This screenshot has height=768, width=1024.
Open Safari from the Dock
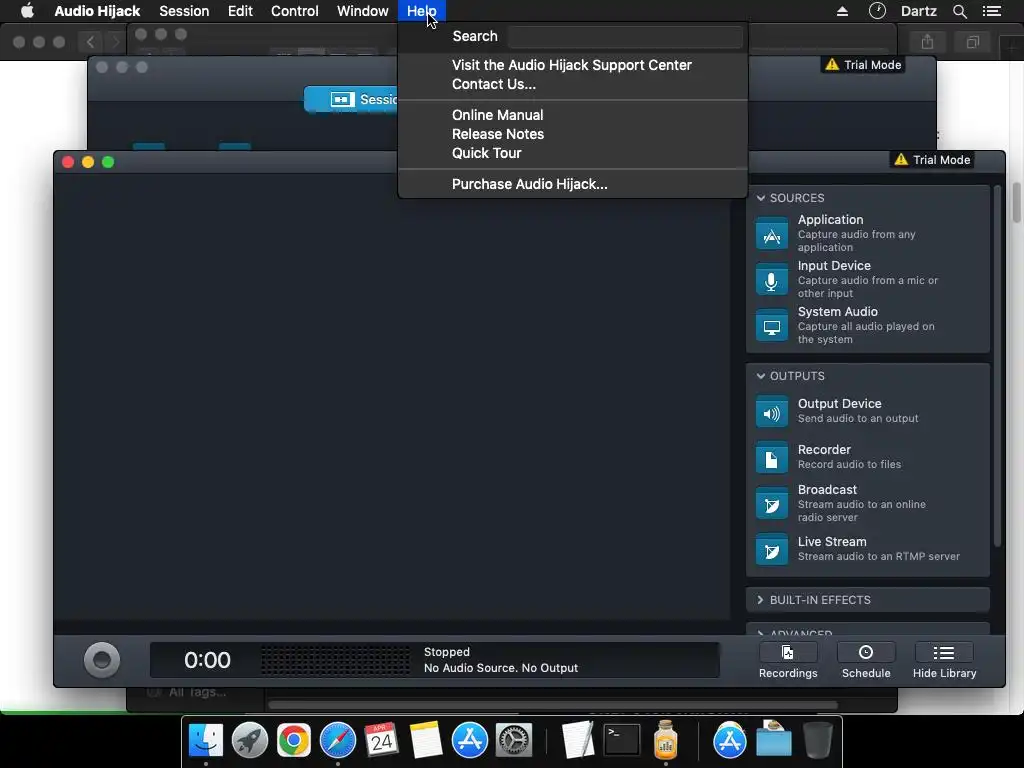tap(338, 741)
